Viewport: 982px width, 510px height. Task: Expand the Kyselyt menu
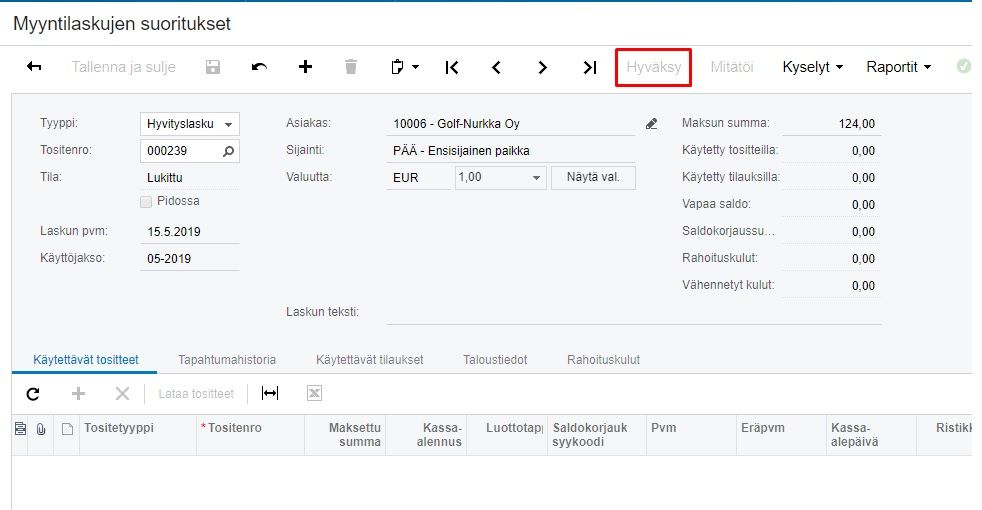tap(812, 67)
